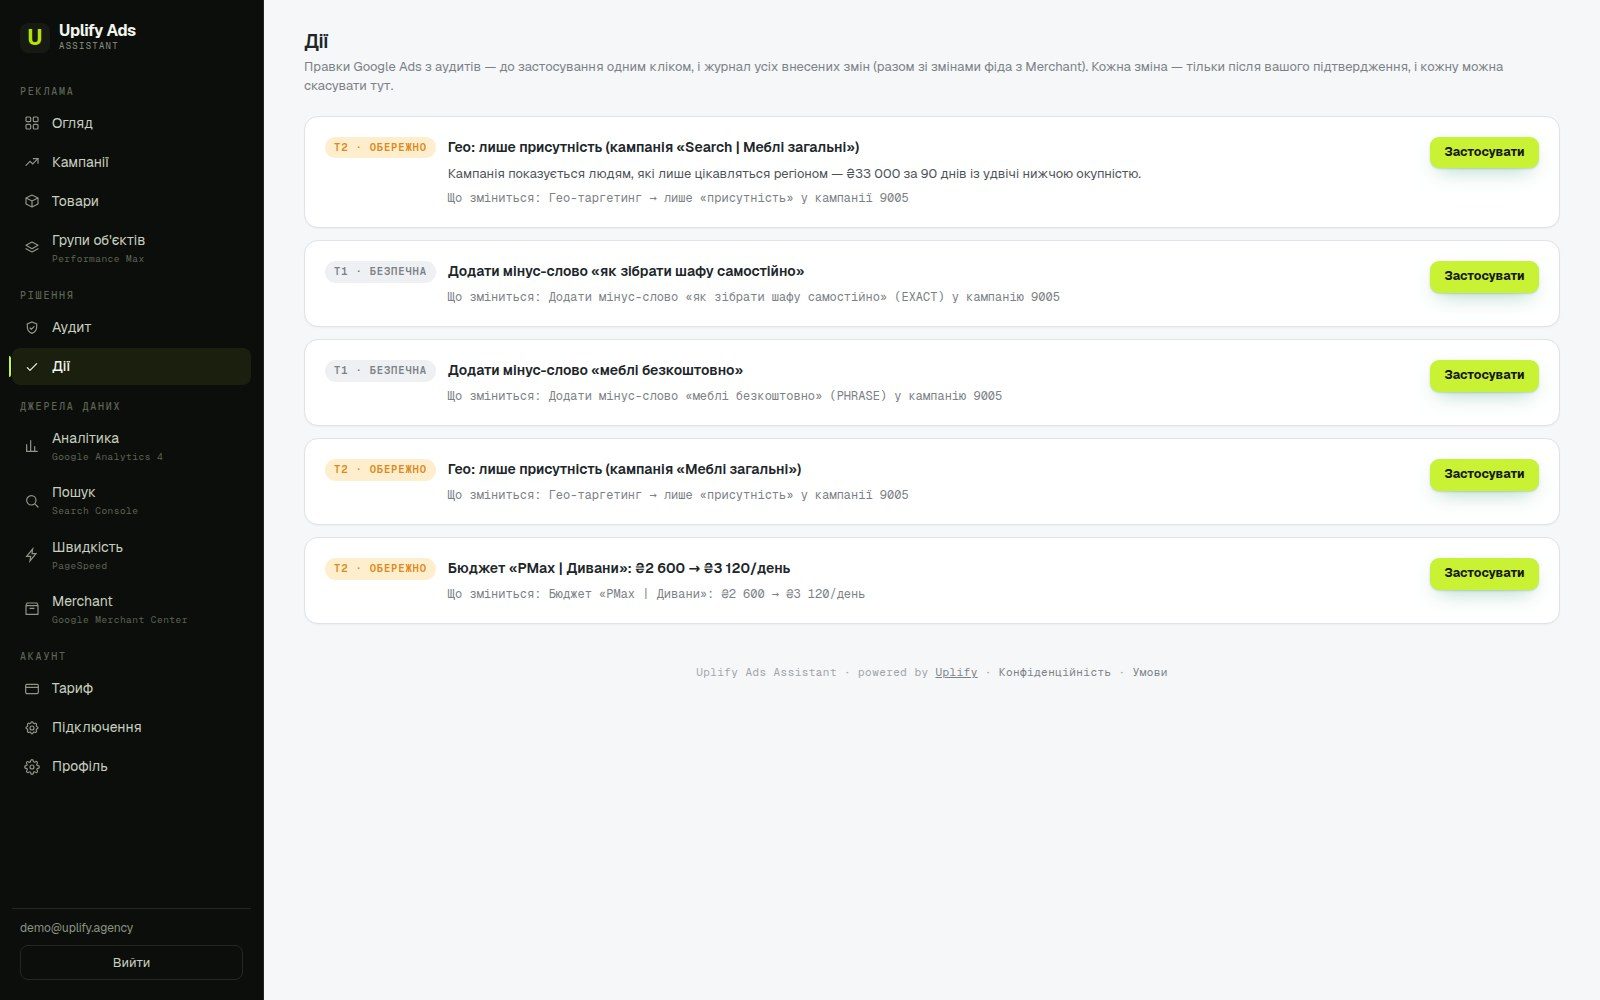
Task: Open Merchant Google Merchant Center
Action: [x=131, y=609]
